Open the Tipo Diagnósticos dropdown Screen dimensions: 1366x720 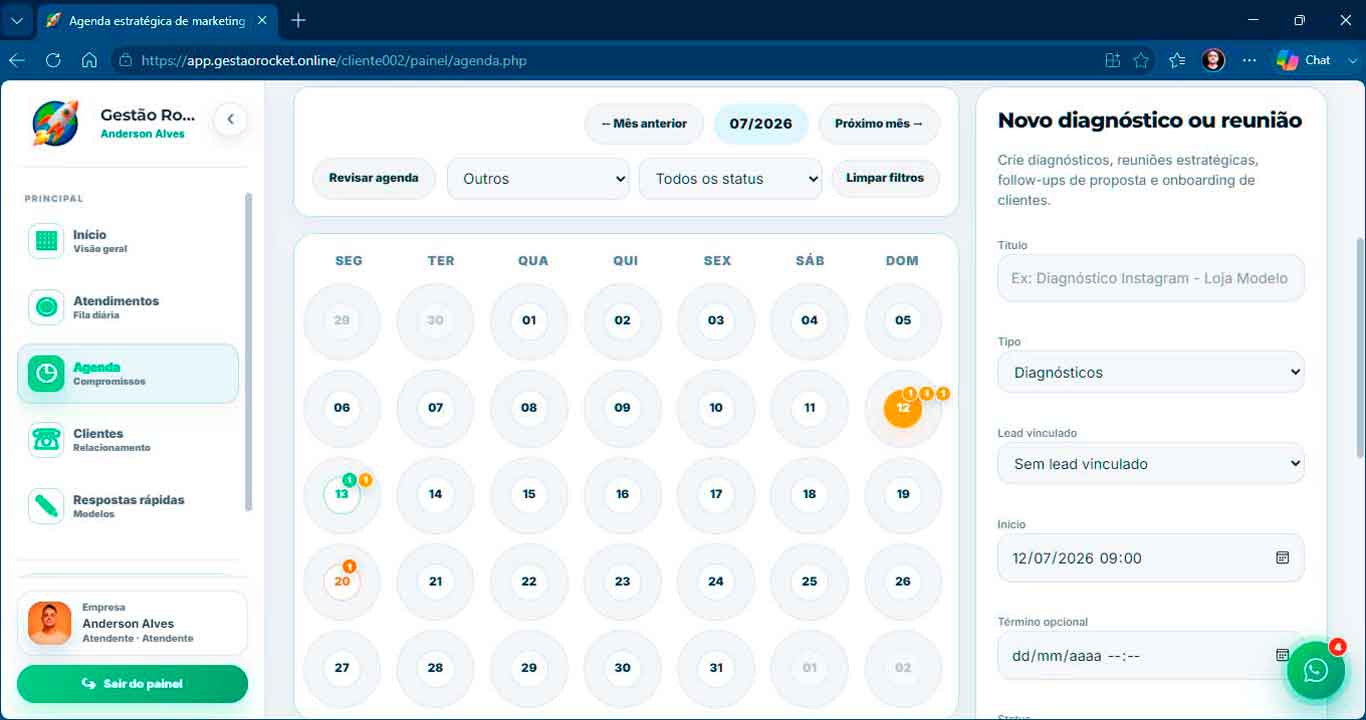click(x=1151, y=372)
